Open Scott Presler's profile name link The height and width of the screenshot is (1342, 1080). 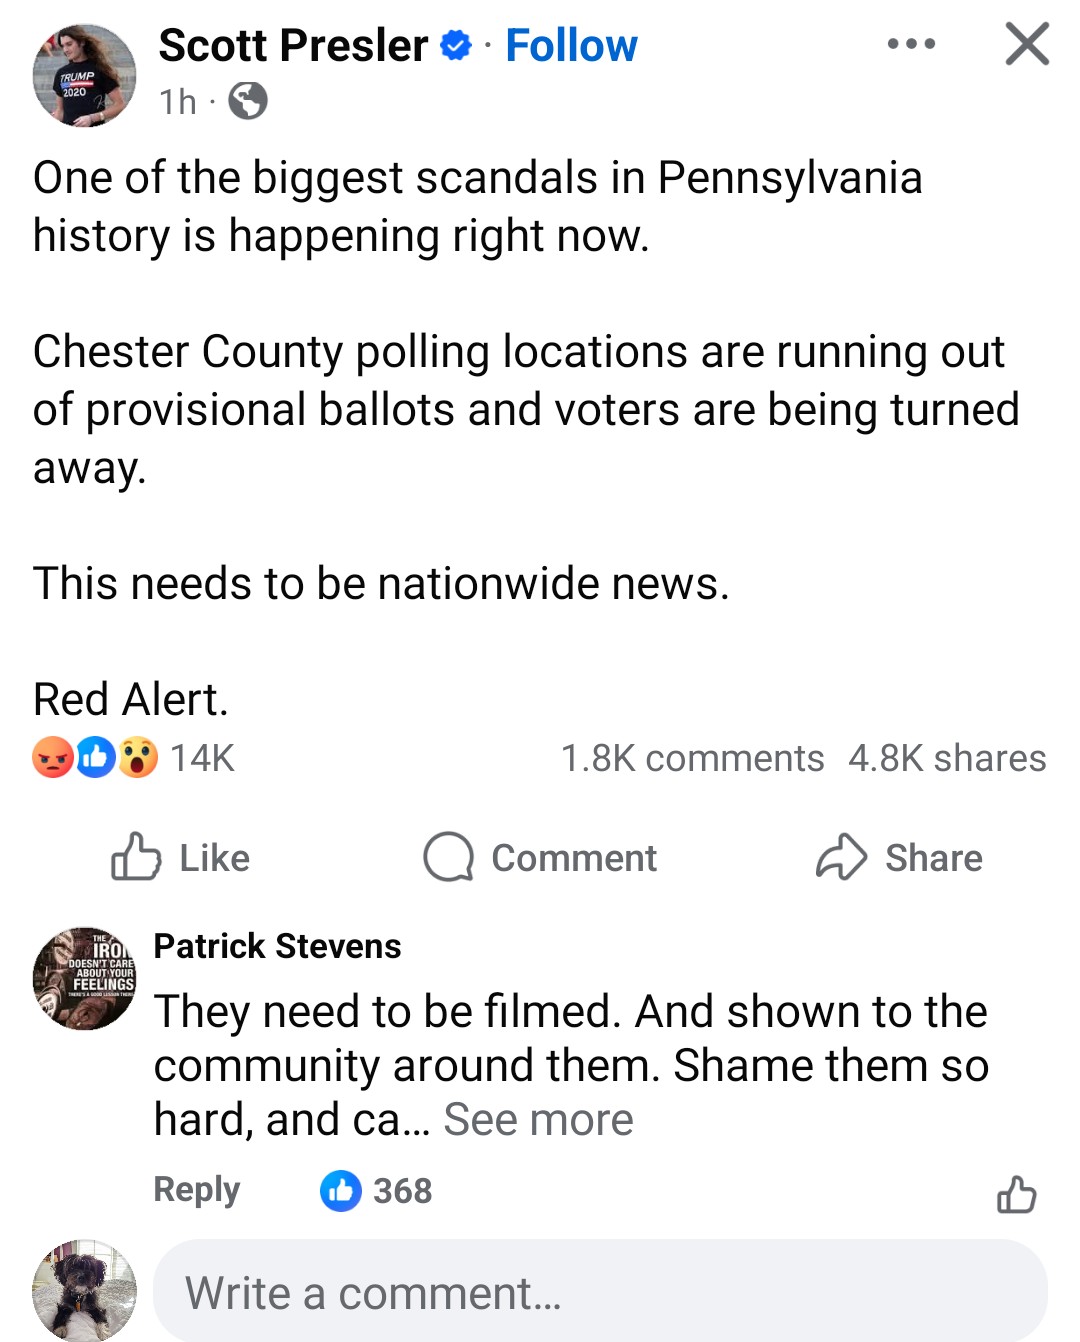(x=293, y=46)
